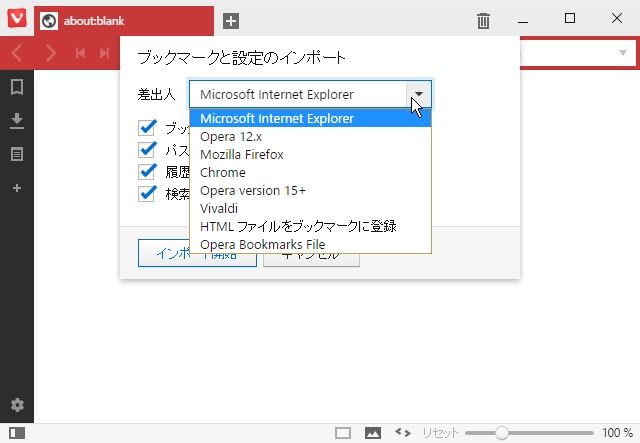Screen dimensions: 640x443
Task: Open settings with the gear icon
Action: [17, 405]
